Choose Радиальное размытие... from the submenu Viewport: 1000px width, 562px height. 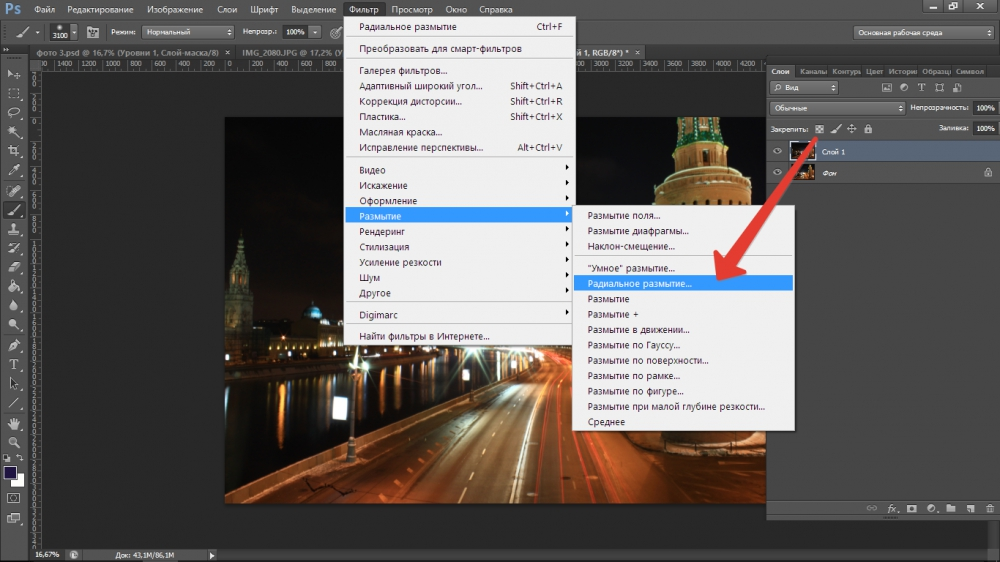(639, 284)
